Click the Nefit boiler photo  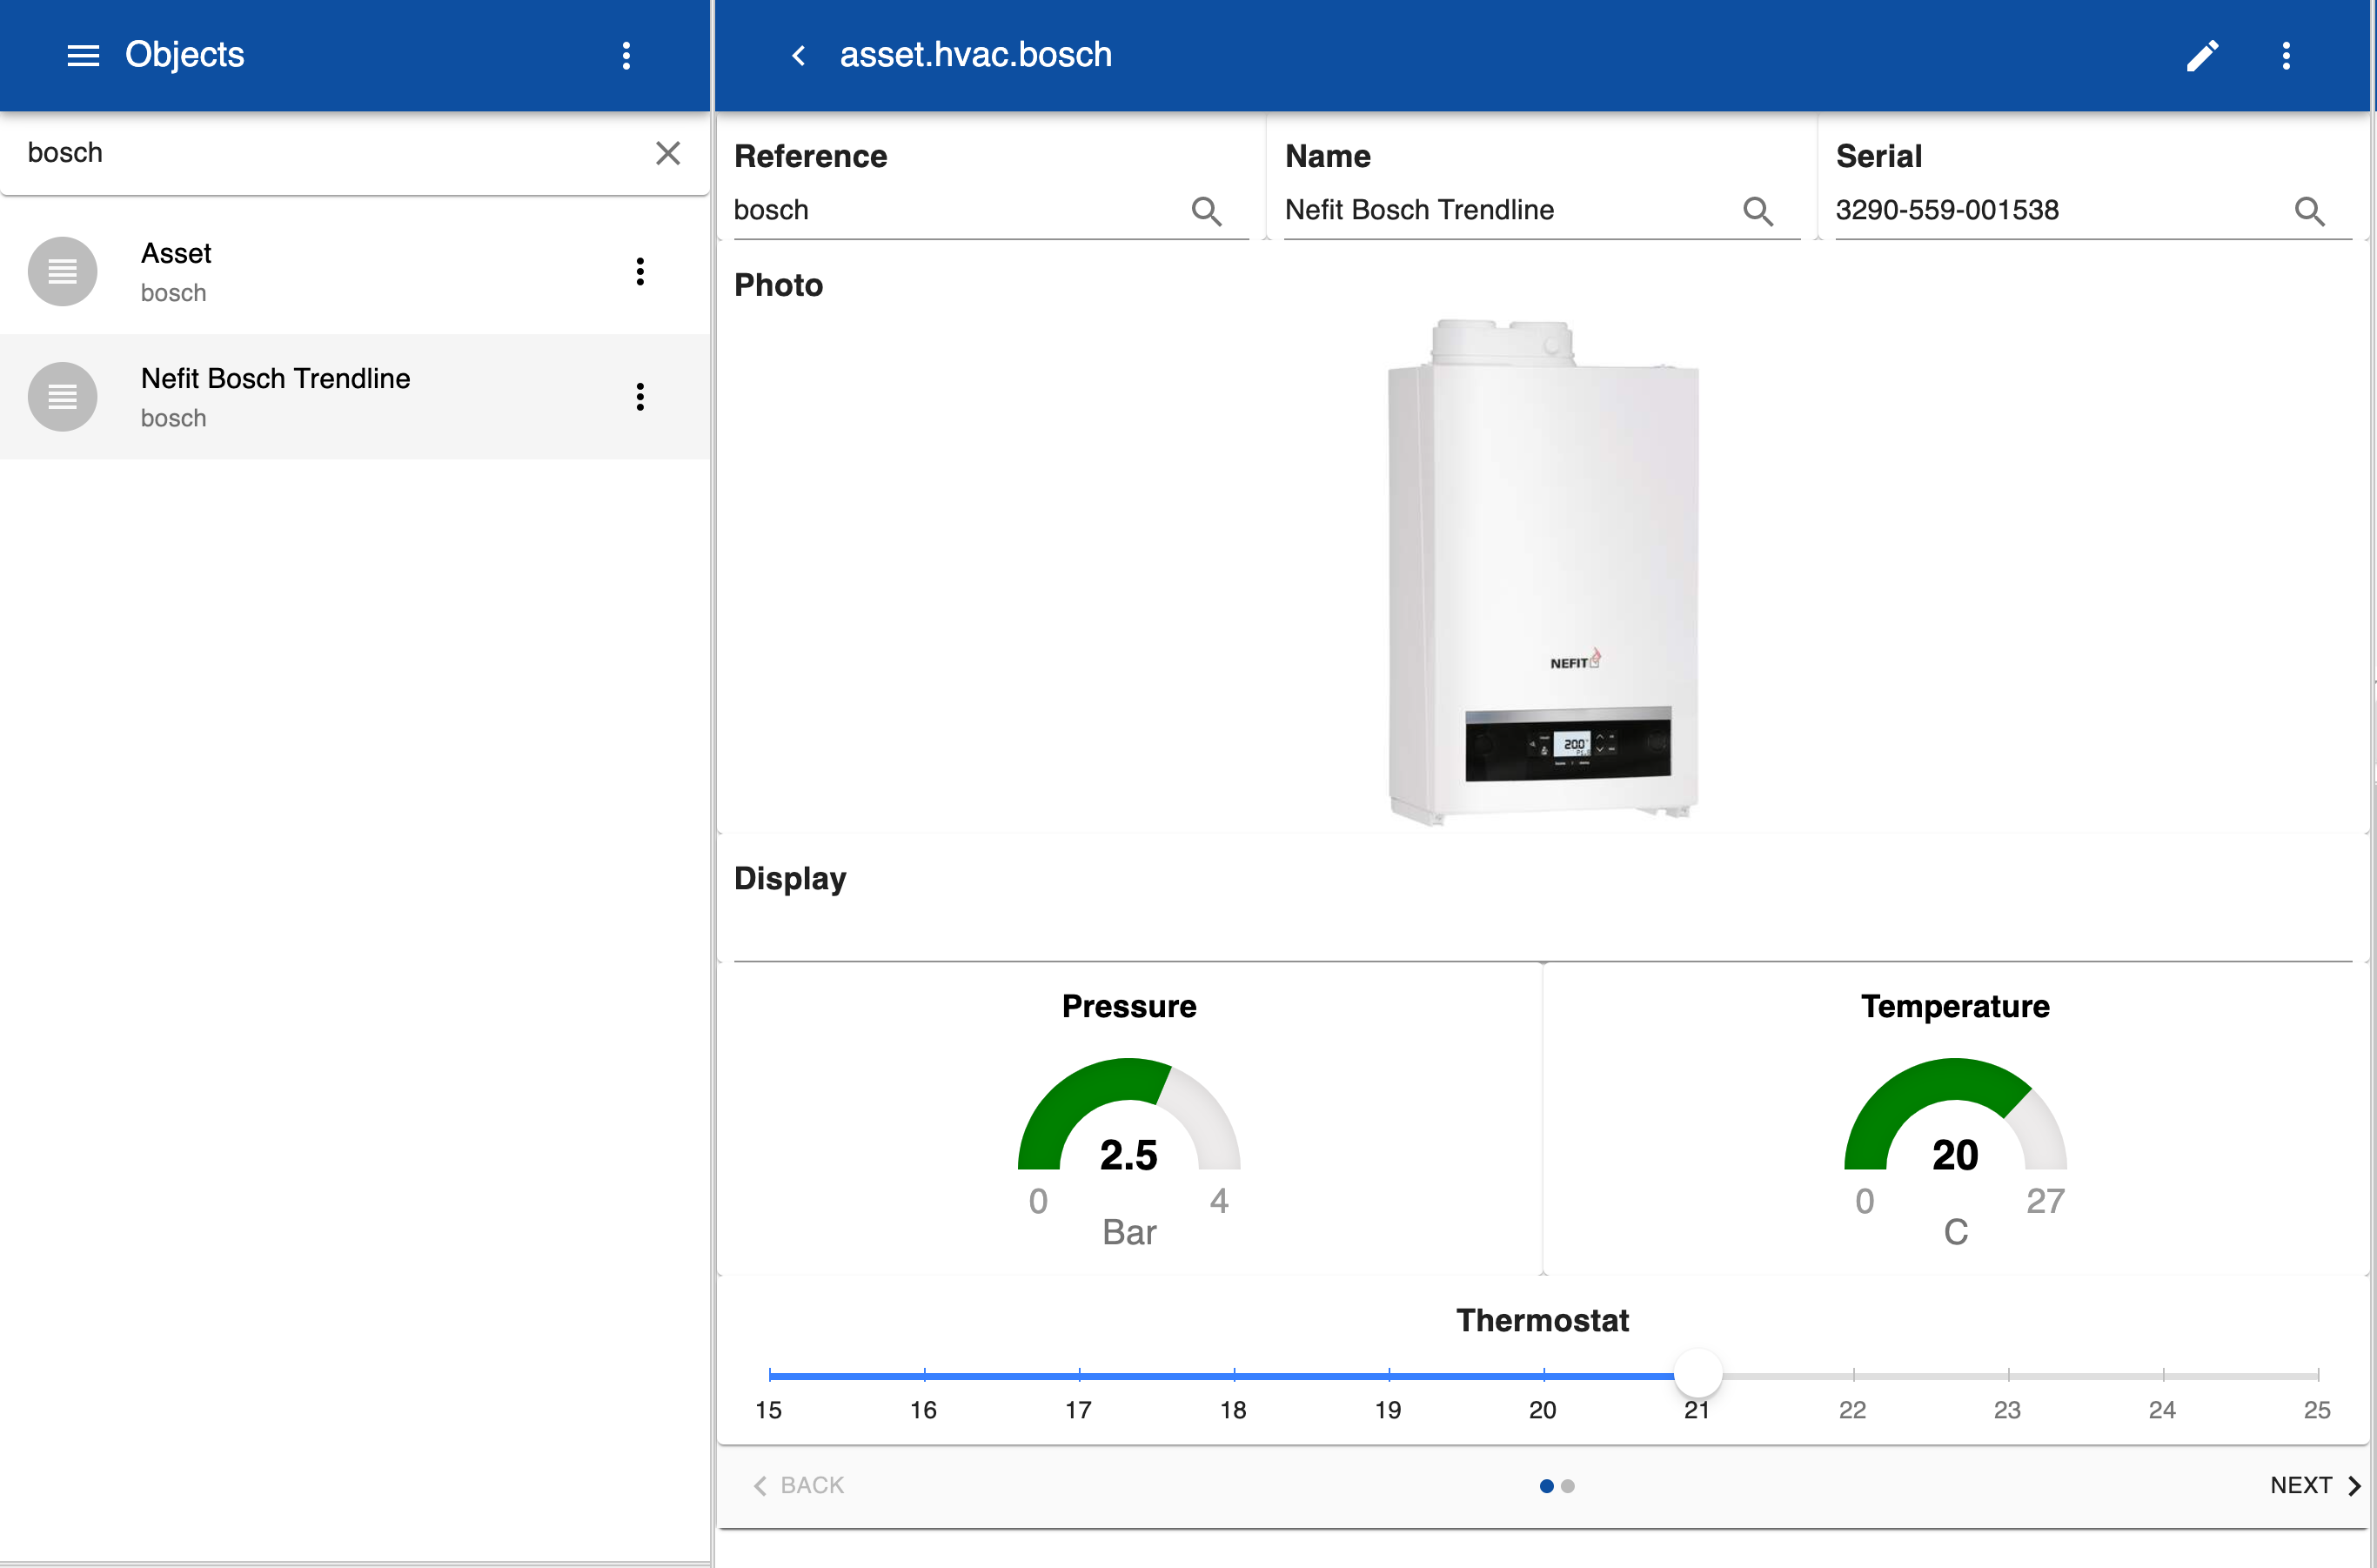[x=1543, y=572]
